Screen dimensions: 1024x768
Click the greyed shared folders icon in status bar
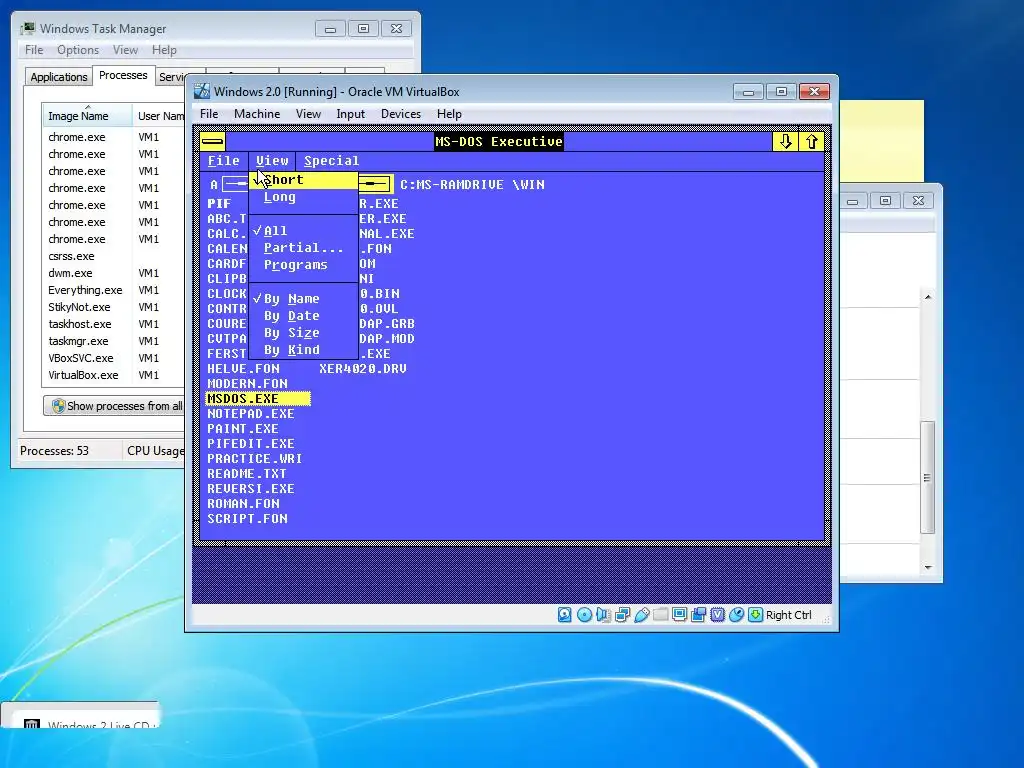pyautogui.click(x=660, y=615)
